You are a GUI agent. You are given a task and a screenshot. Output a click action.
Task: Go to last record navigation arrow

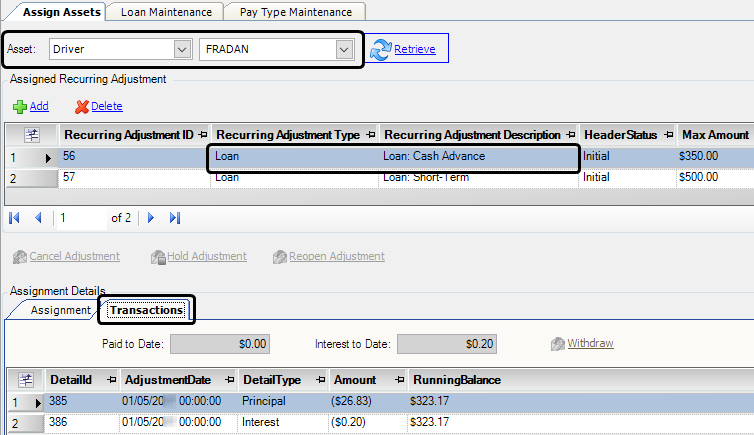175,218
